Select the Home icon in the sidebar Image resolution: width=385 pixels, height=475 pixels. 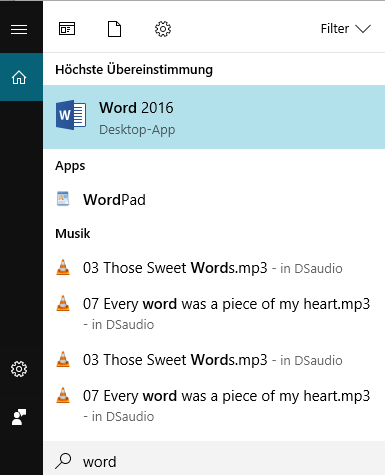tap(19, 77)
